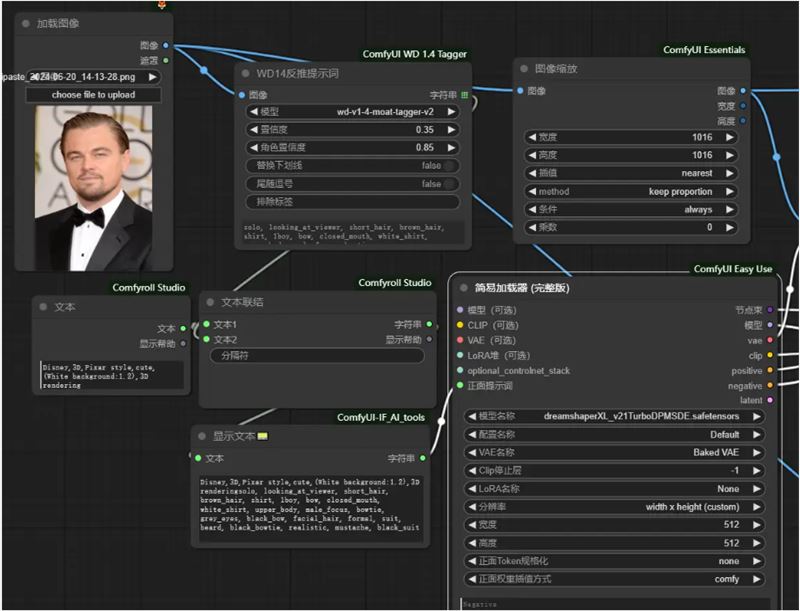The height and width of the screenshot is (611, 800).
Task: Open 配置名称 Default selector
Action: pos(614,435)
